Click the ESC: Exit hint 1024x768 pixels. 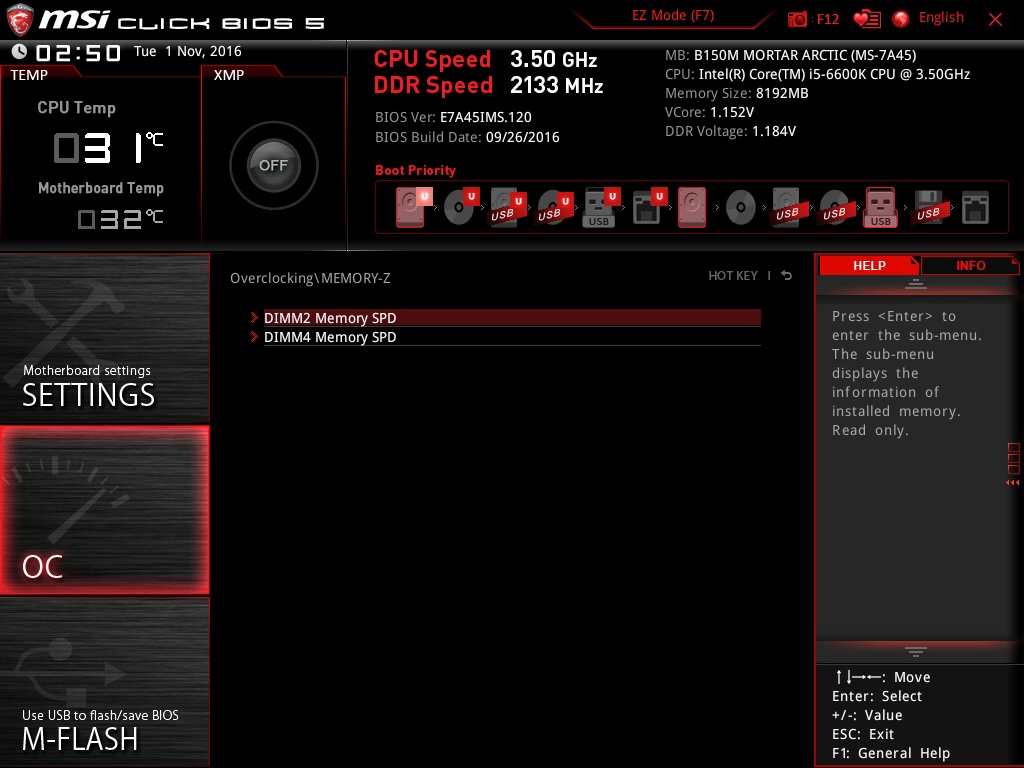coord(863,734)
